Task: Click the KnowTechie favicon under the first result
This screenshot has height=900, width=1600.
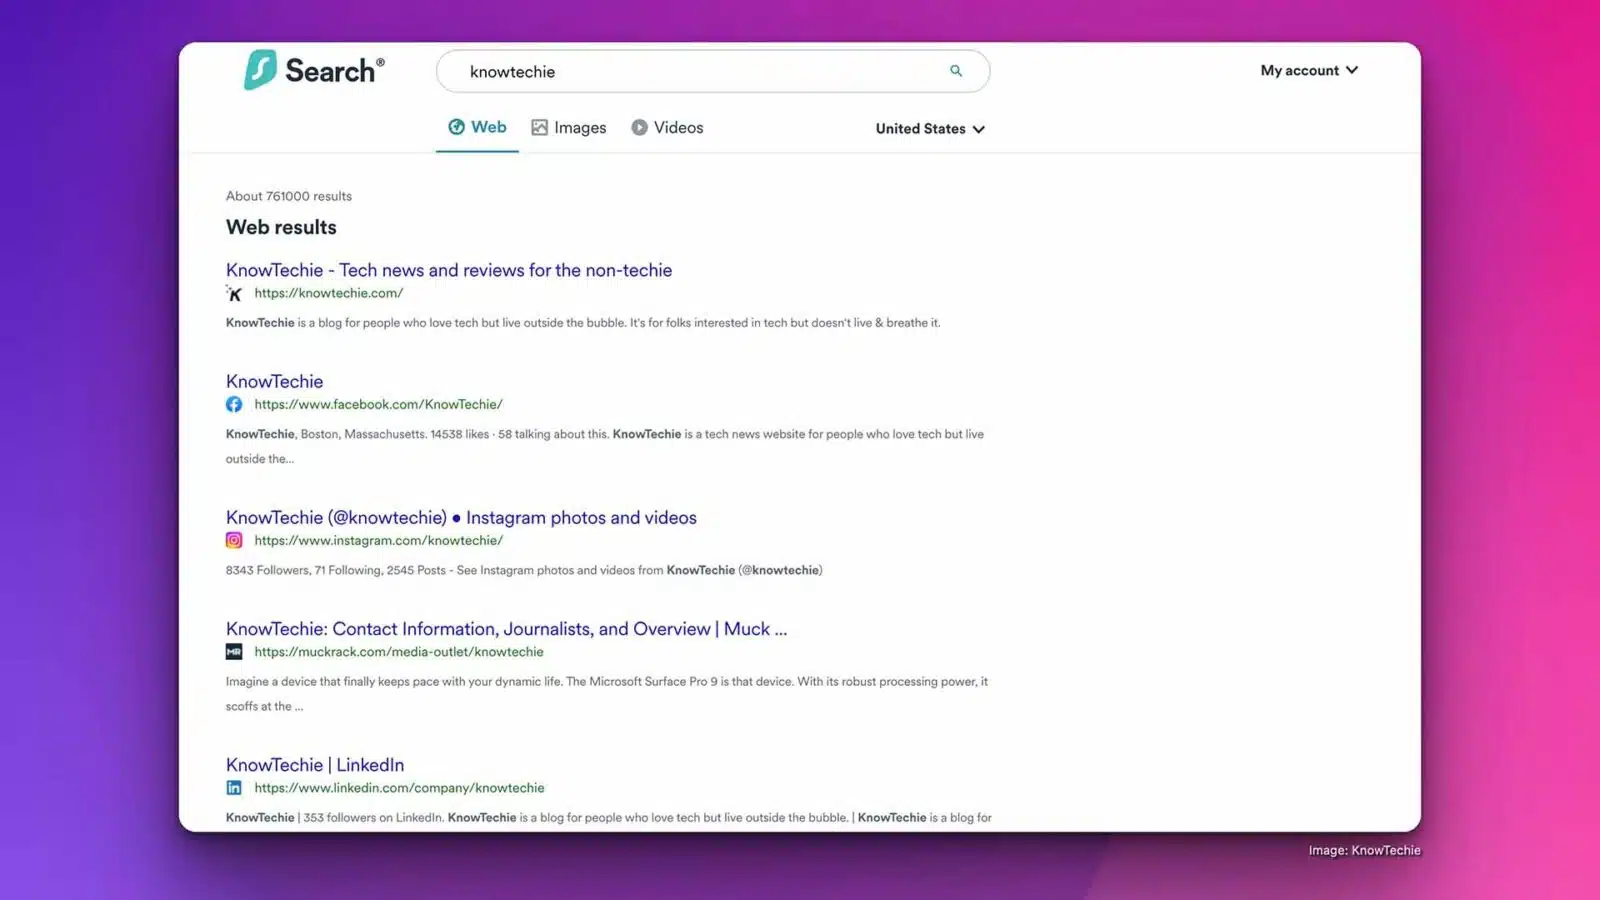Action: [234, 293]
